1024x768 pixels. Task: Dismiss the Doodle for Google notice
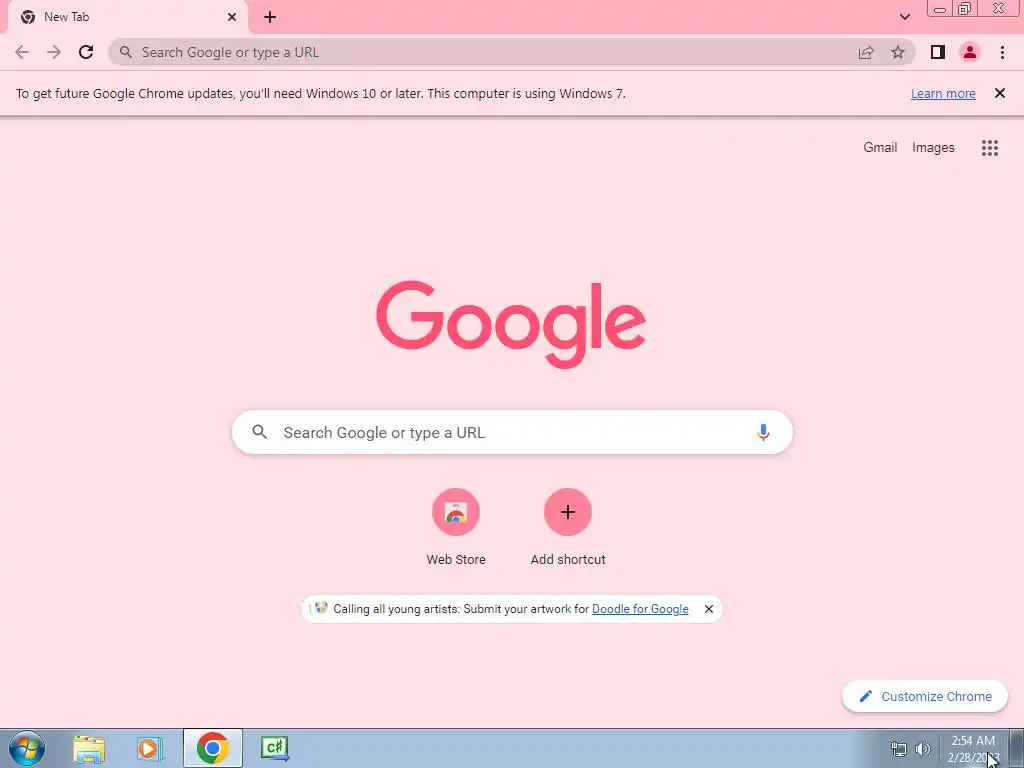pos(709,609)
